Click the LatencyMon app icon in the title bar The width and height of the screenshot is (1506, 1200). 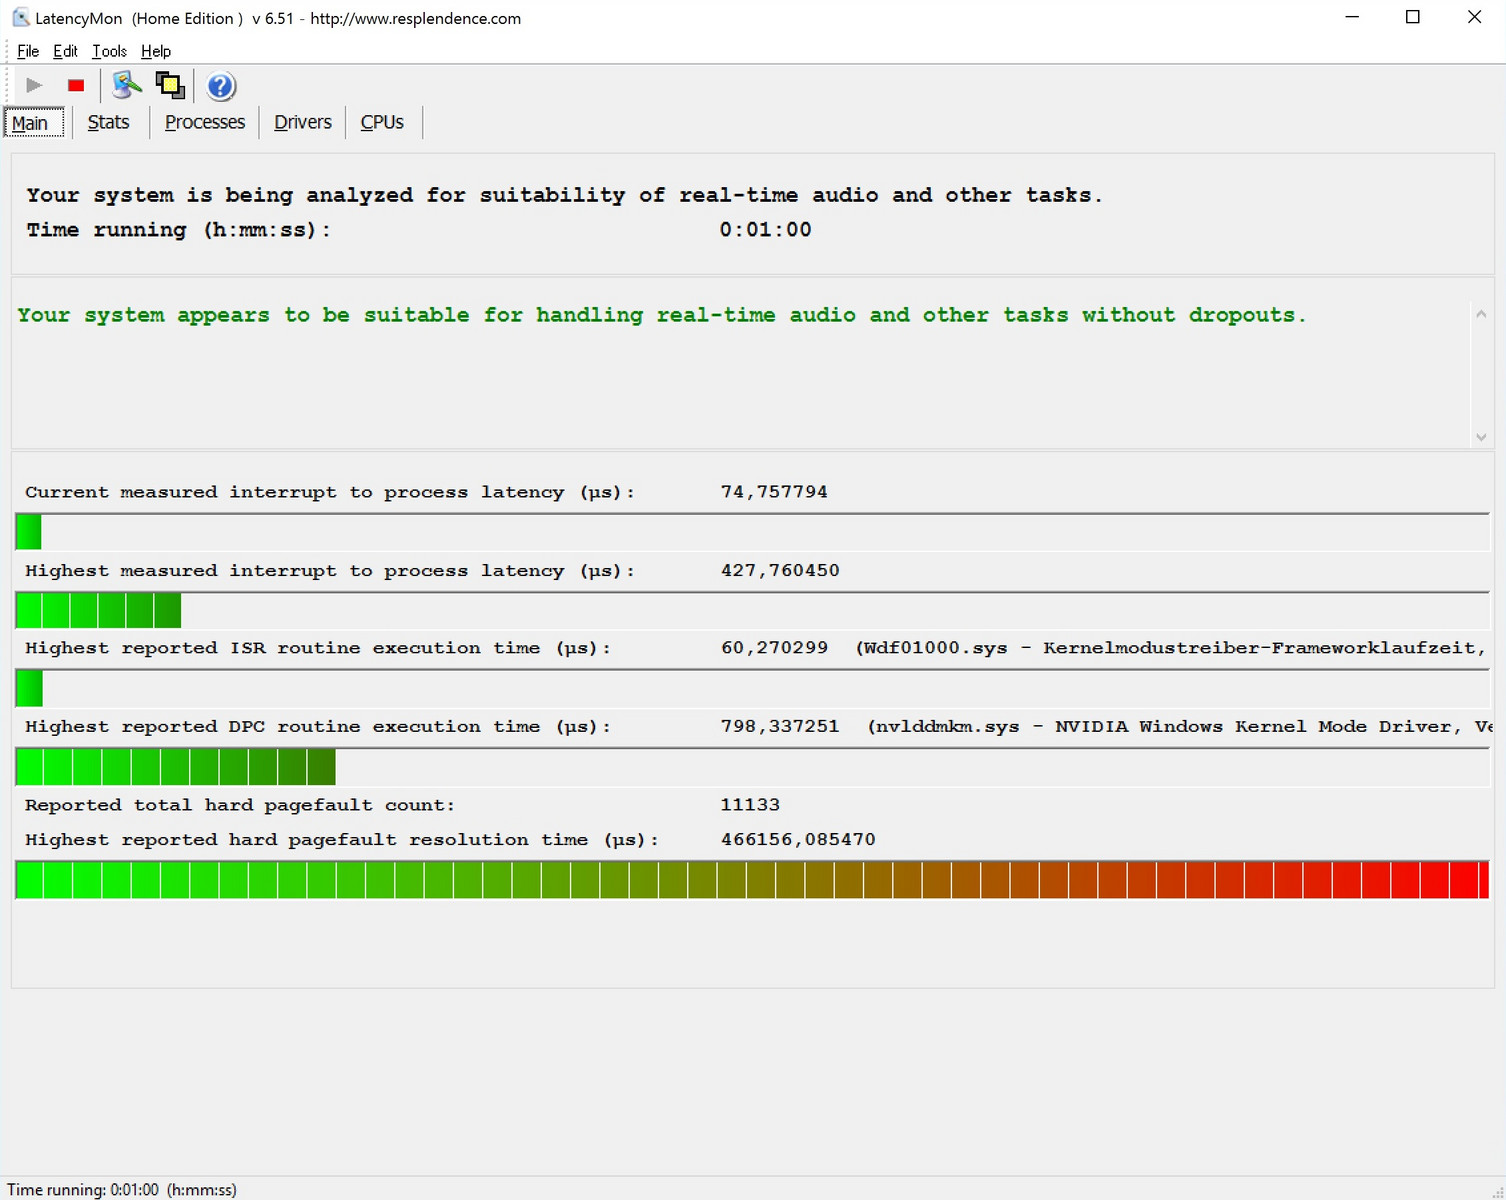(20, 17)
